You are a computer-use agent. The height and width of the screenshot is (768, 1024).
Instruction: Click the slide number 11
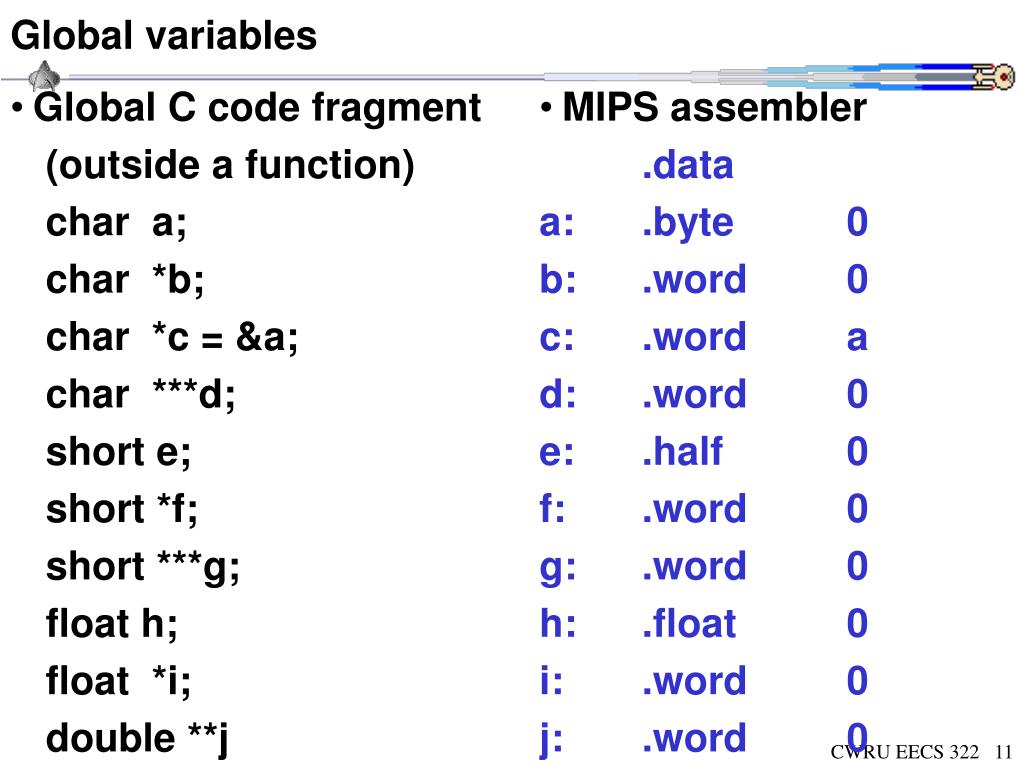tap(1004, 752)
